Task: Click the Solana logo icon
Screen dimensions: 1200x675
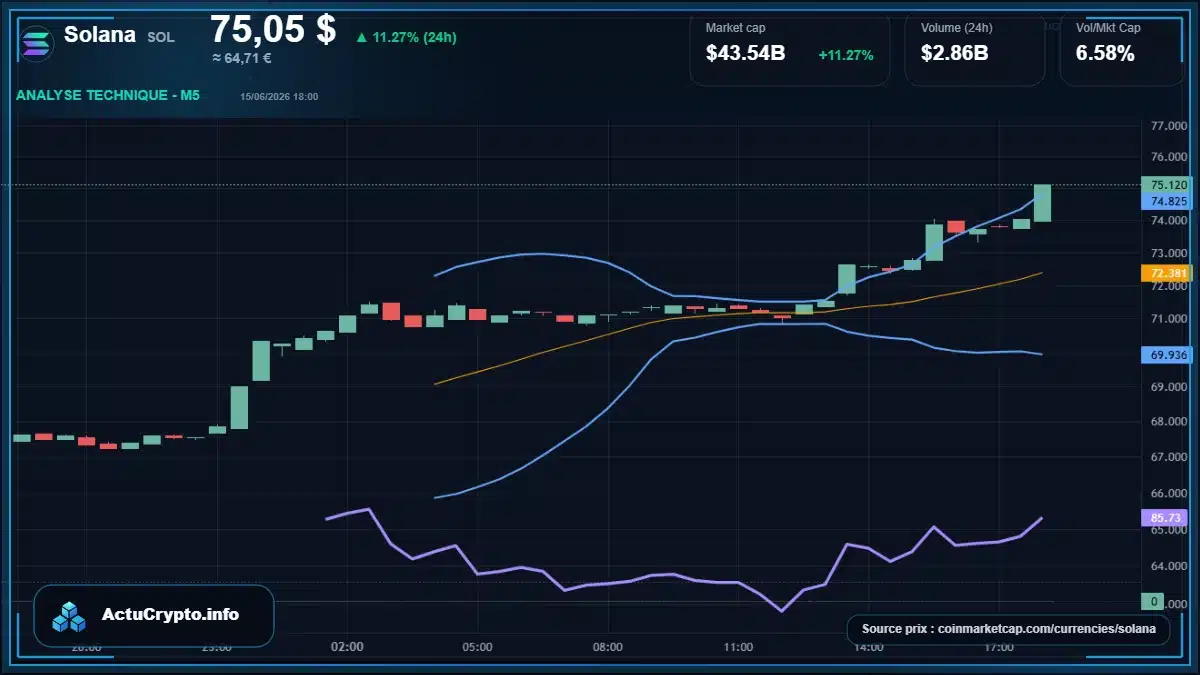Action: point(36,44)
